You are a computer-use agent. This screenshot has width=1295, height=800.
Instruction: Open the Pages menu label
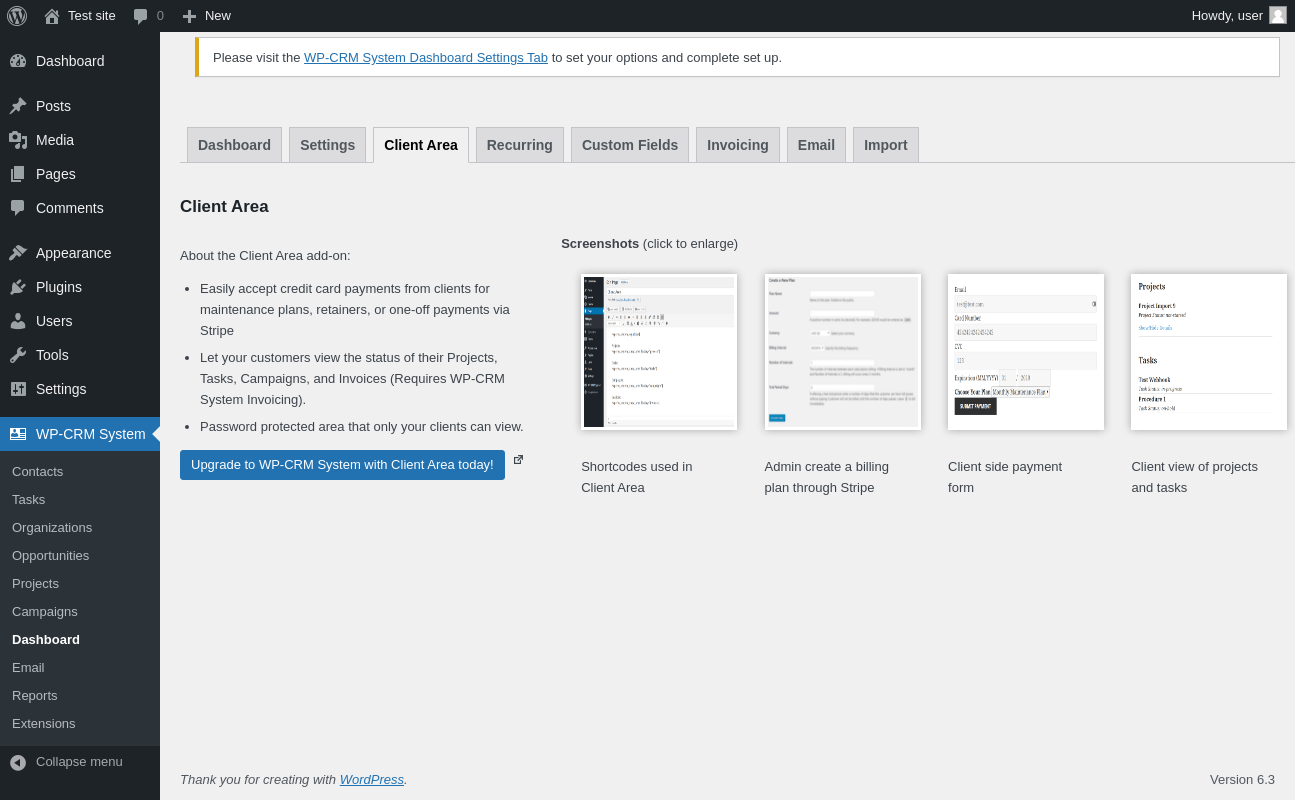point(56,174)
